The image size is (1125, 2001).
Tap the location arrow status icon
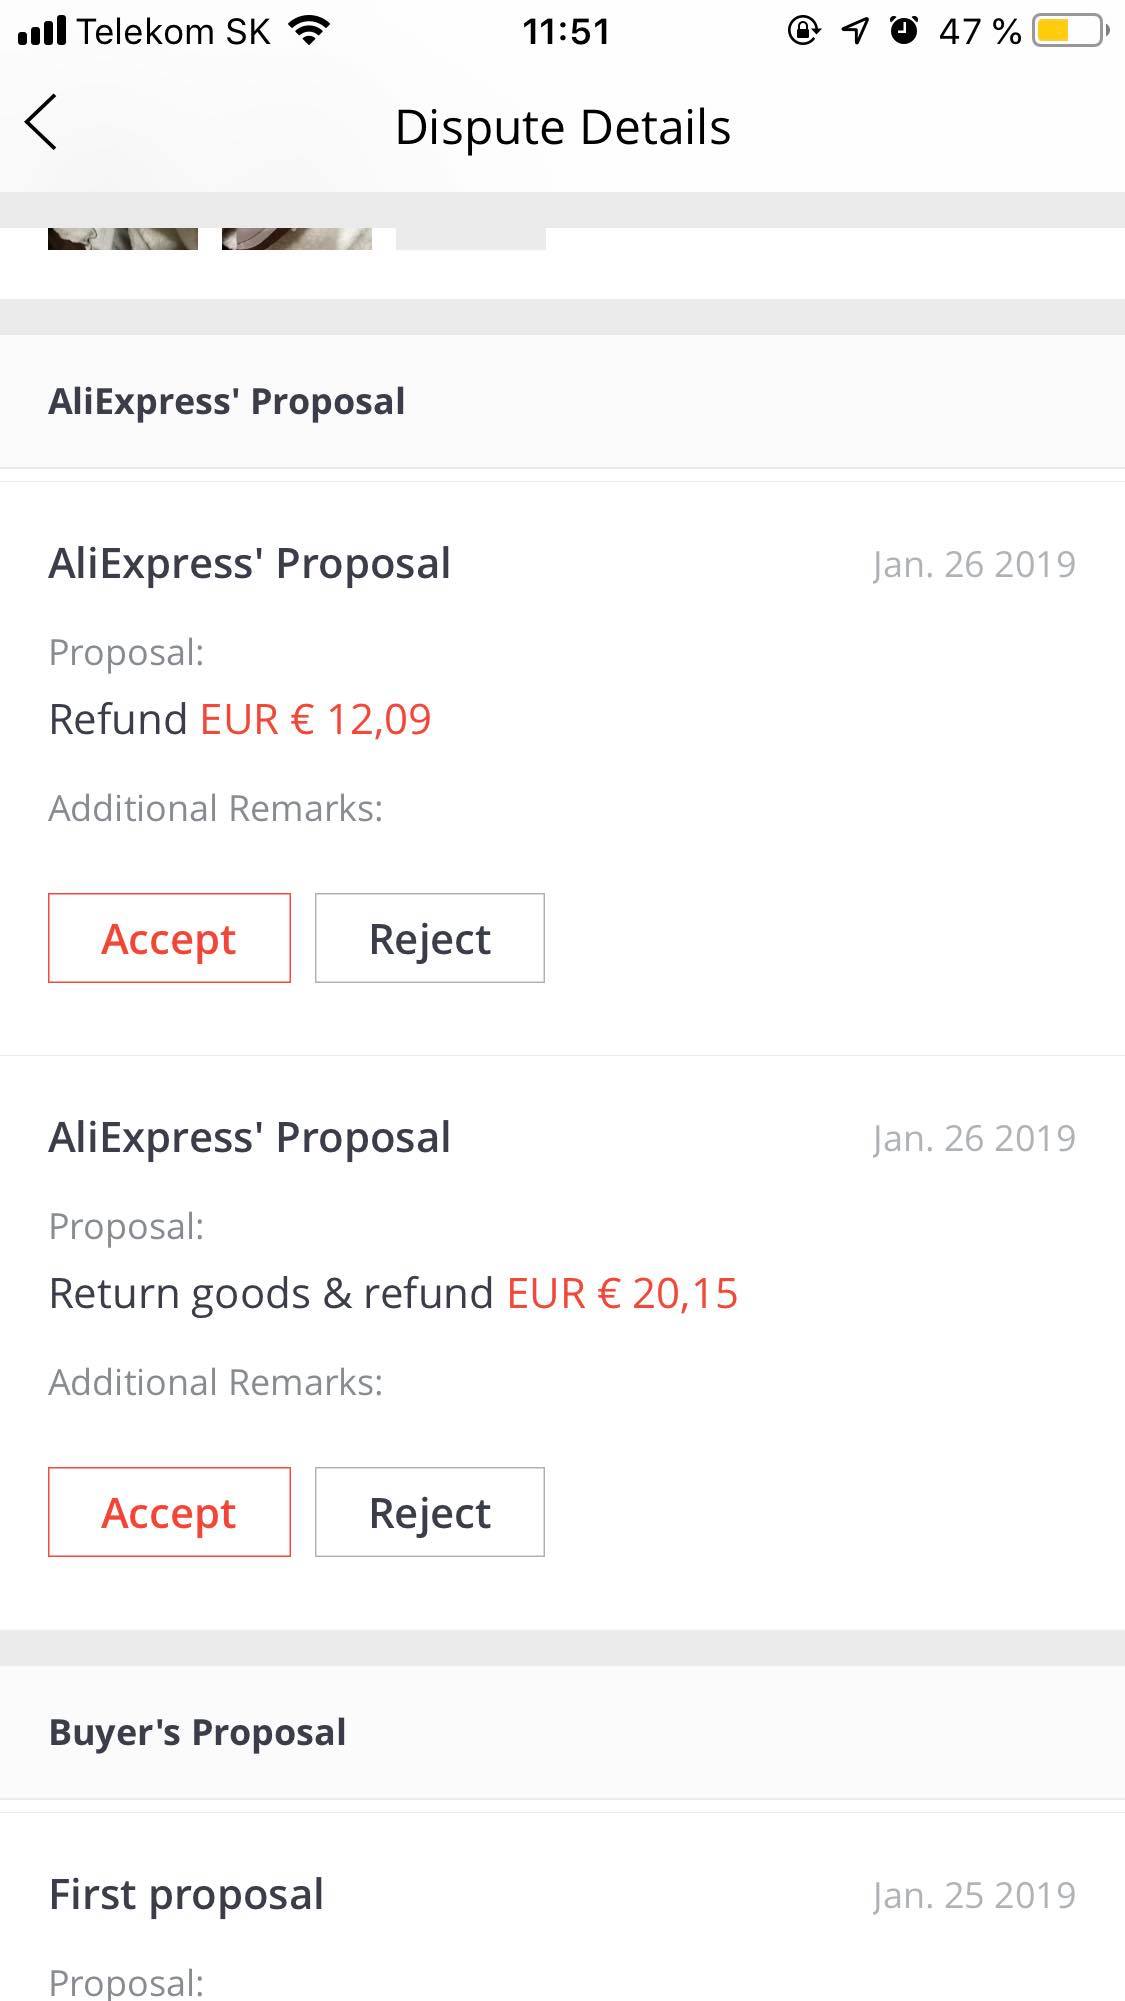[855, 31]
